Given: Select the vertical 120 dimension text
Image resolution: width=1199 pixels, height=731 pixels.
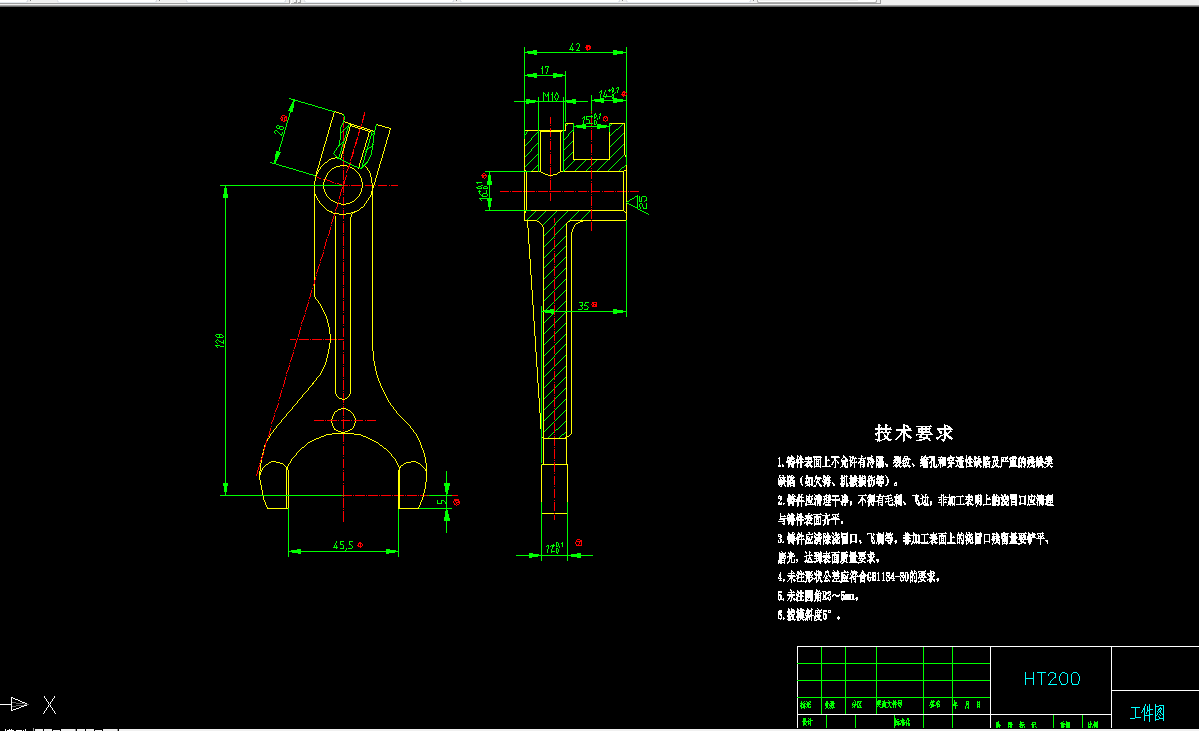Looking at the screenshot, I should pyautogui.click(x=220, y=340).
